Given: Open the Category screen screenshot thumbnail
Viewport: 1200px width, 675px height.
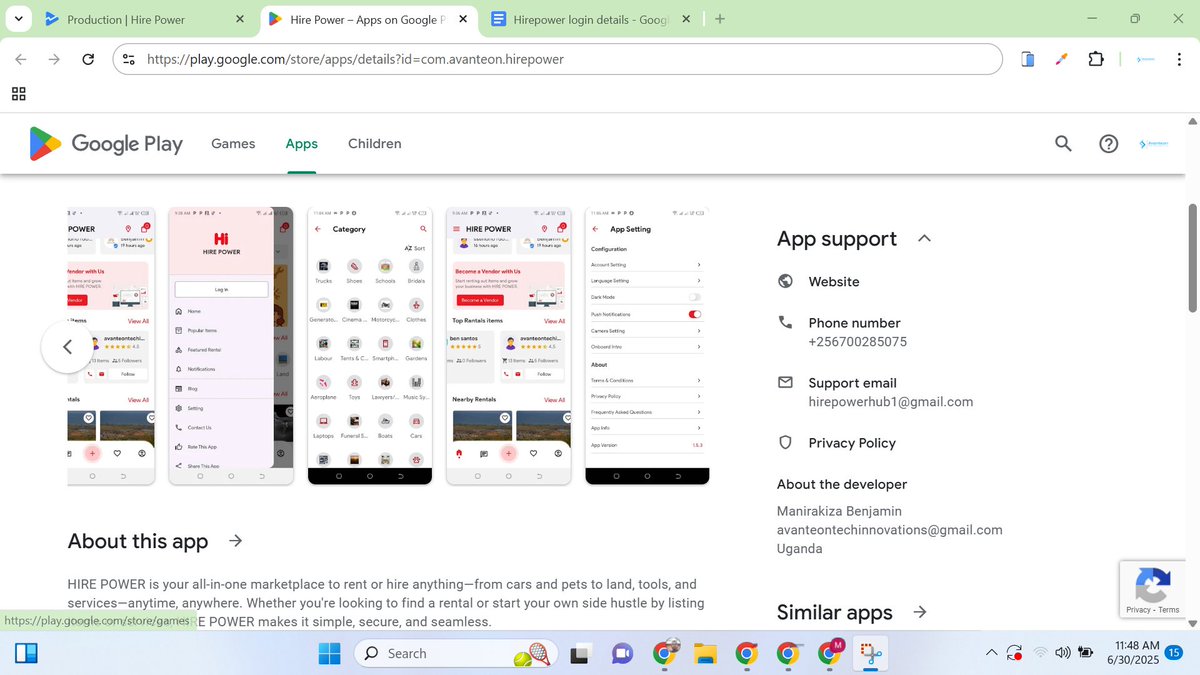Looking at the screenshot, I should (x=370, y=346).
